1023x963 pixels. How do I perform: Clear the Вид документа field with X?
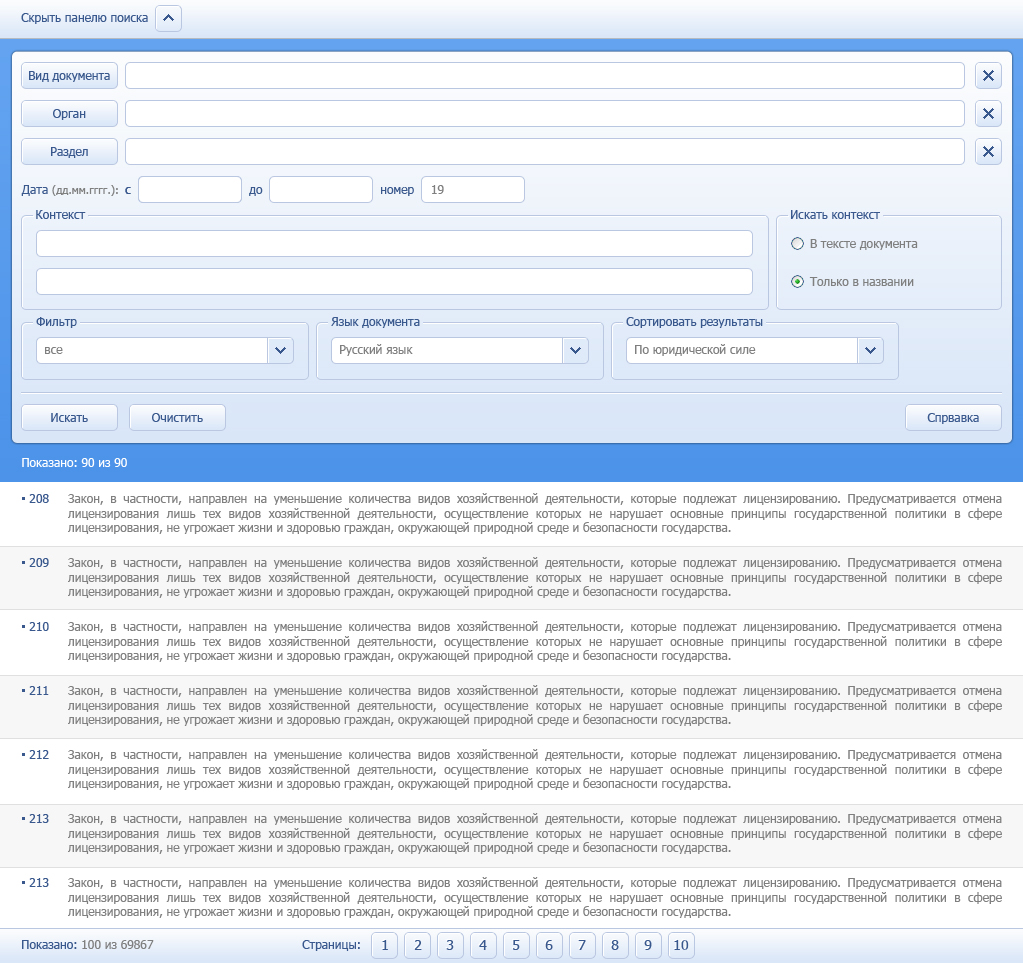[988, 76]
